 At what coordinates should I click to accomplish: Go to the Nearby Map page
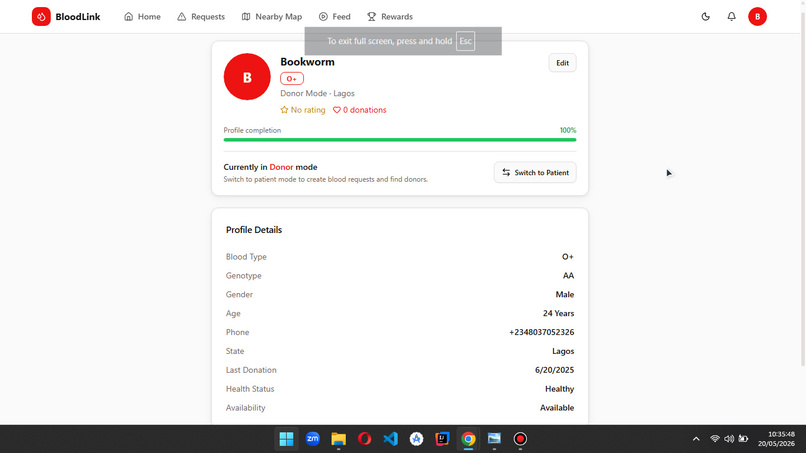click(272, 16)
